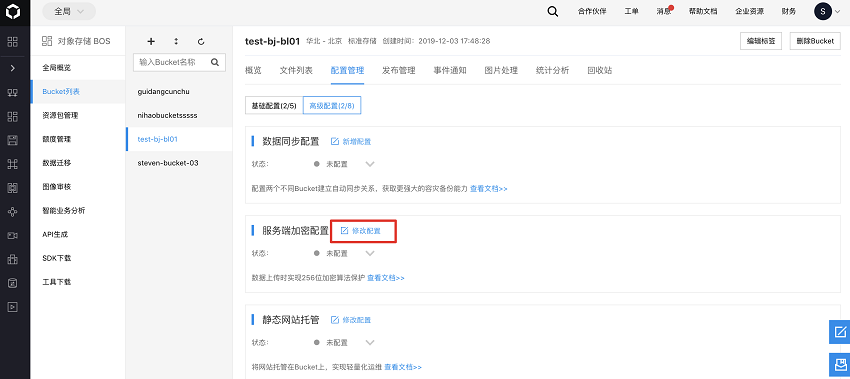Click the 编辑标签 button
This screenshot has height=379, width=850.
(761, 41)
